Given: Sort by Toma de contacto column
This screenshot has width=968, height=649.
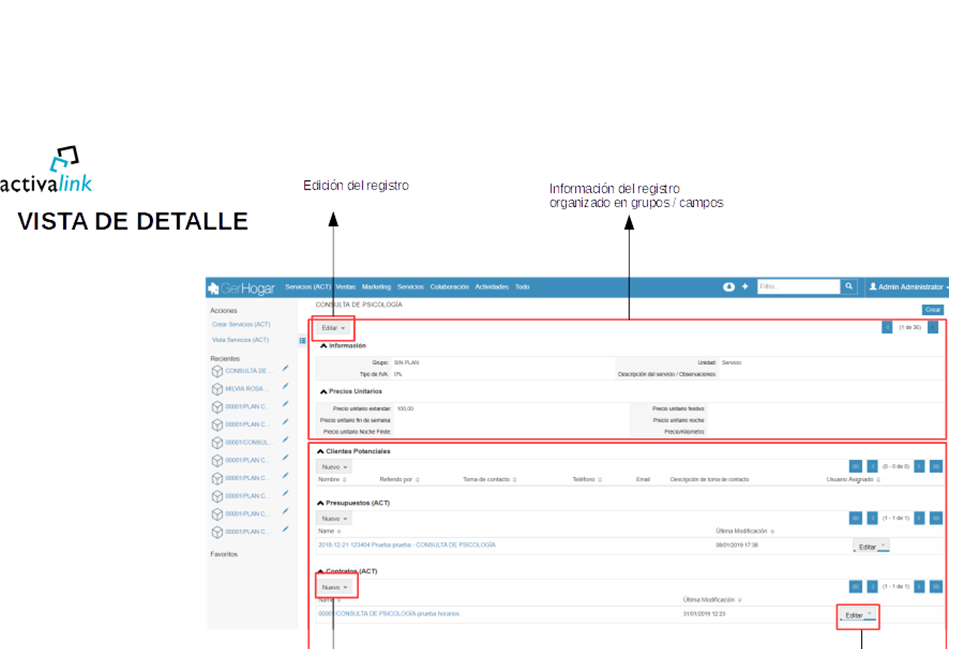Looking at the screenshot, I should (490, 479).
